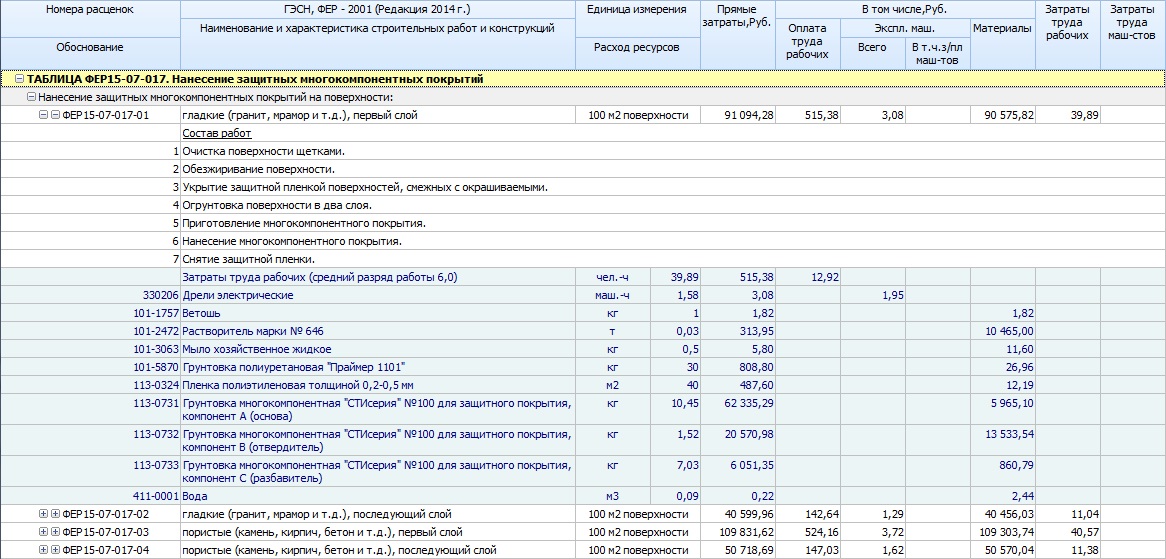Click the В т.ч.з/пл маш-тов header
This screenshot has width=1166, height=559.
click(938, 54)
